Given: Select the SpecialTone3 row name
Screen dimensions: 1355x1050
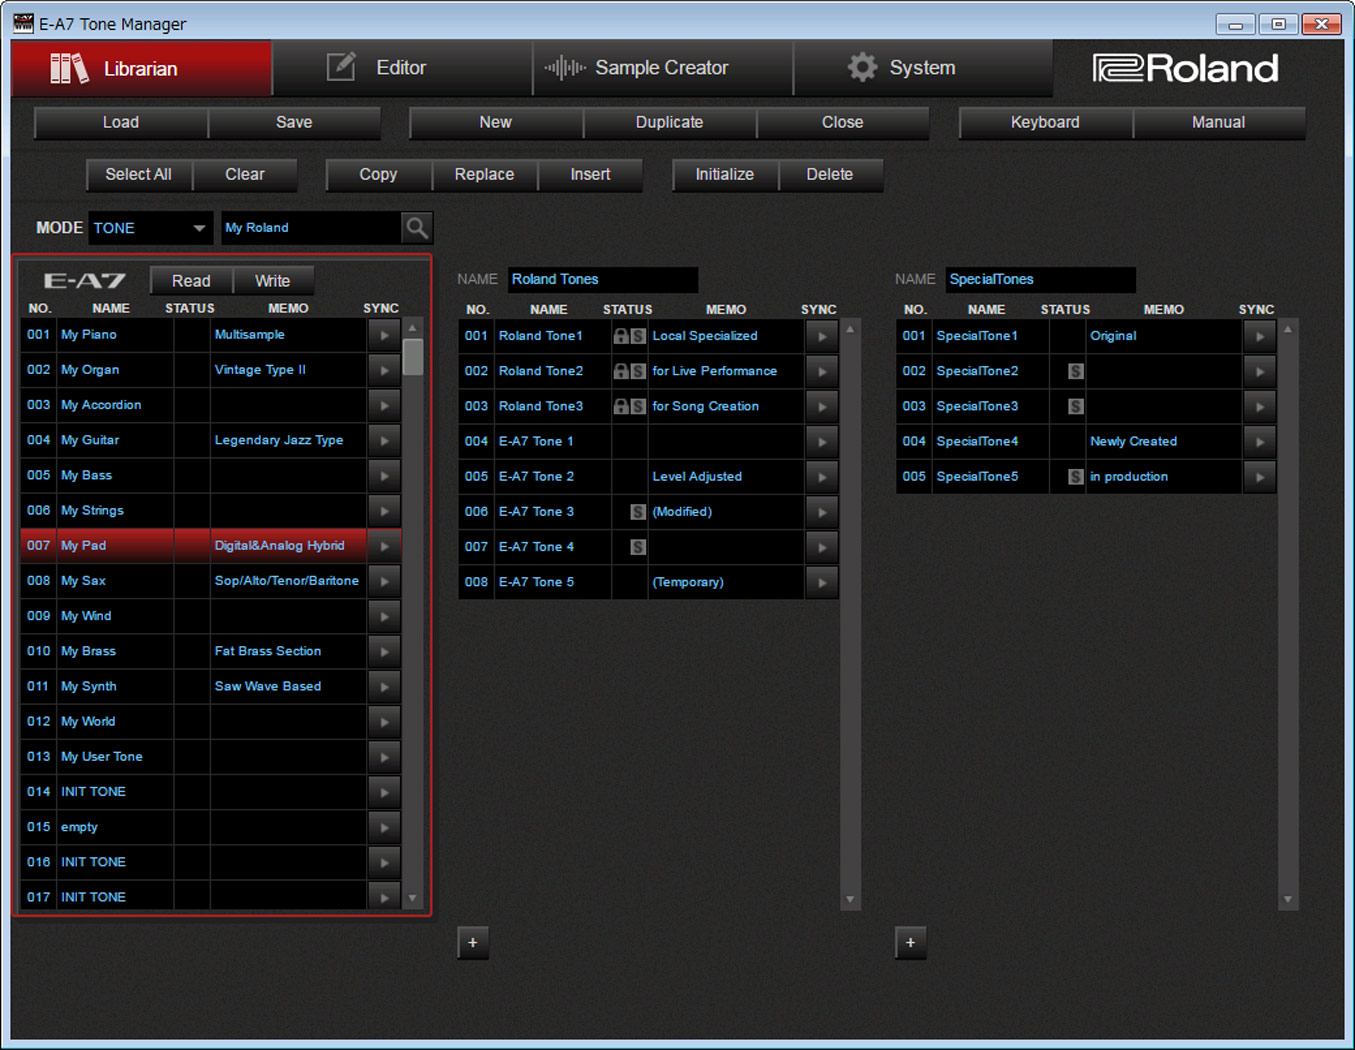Looking at the screenshot, I should [x=977, y=406].
